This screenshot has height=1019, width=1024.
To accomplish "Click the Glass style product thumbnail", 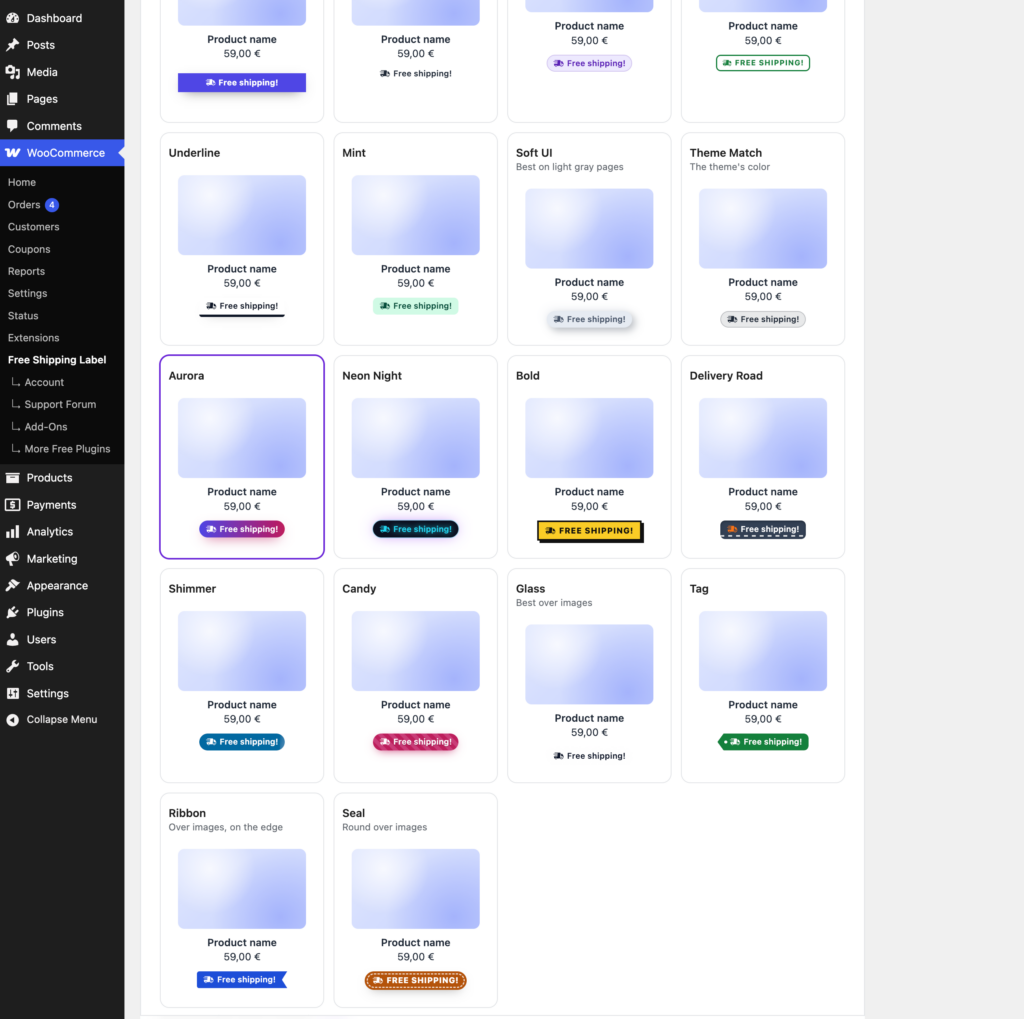I will pos(589,664).
